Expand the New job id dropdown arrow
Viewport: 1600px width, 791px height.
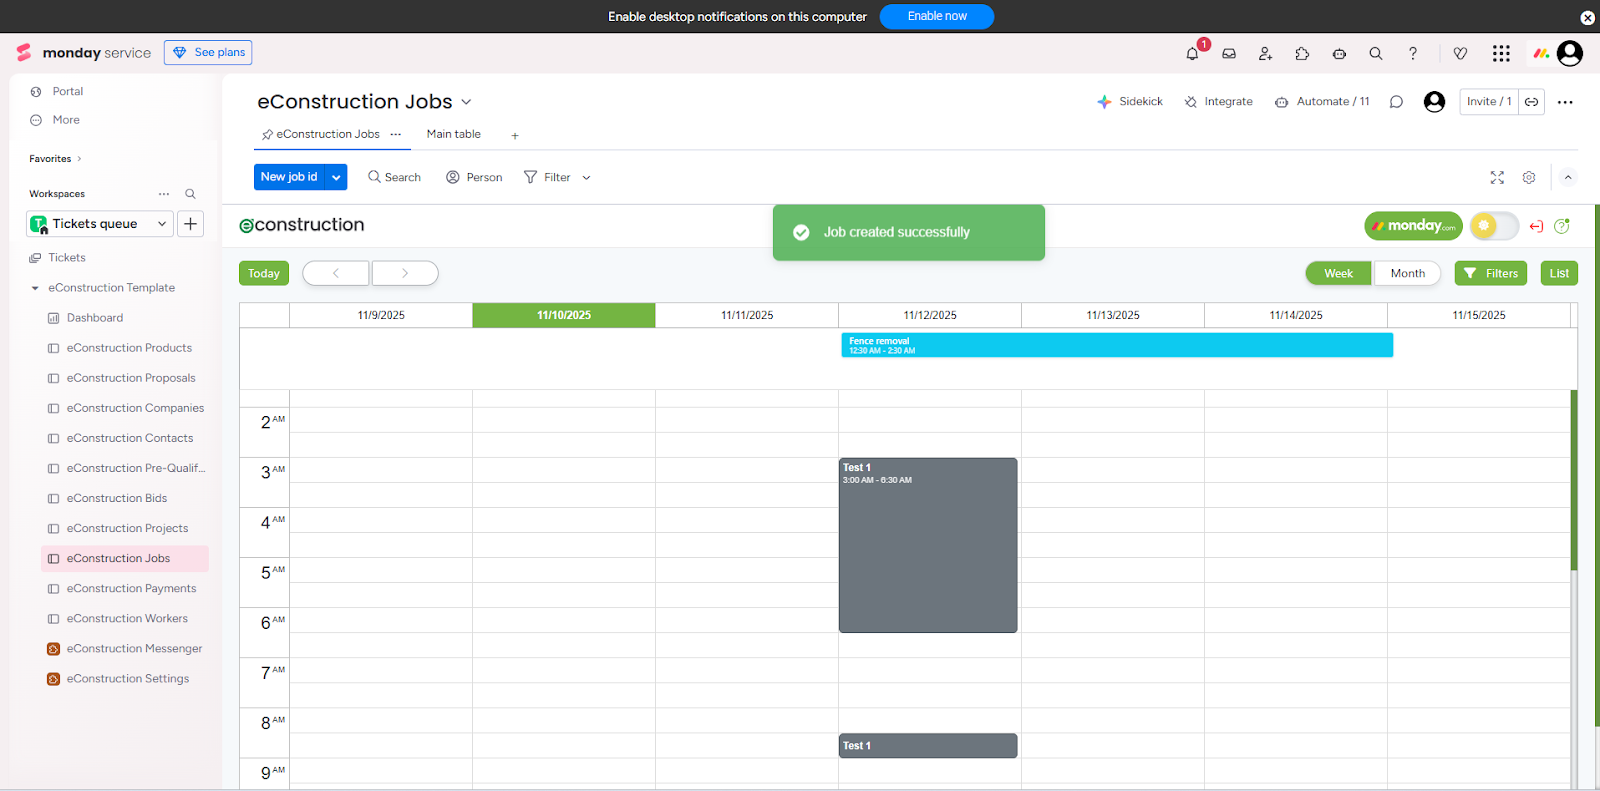pos(337,177)
